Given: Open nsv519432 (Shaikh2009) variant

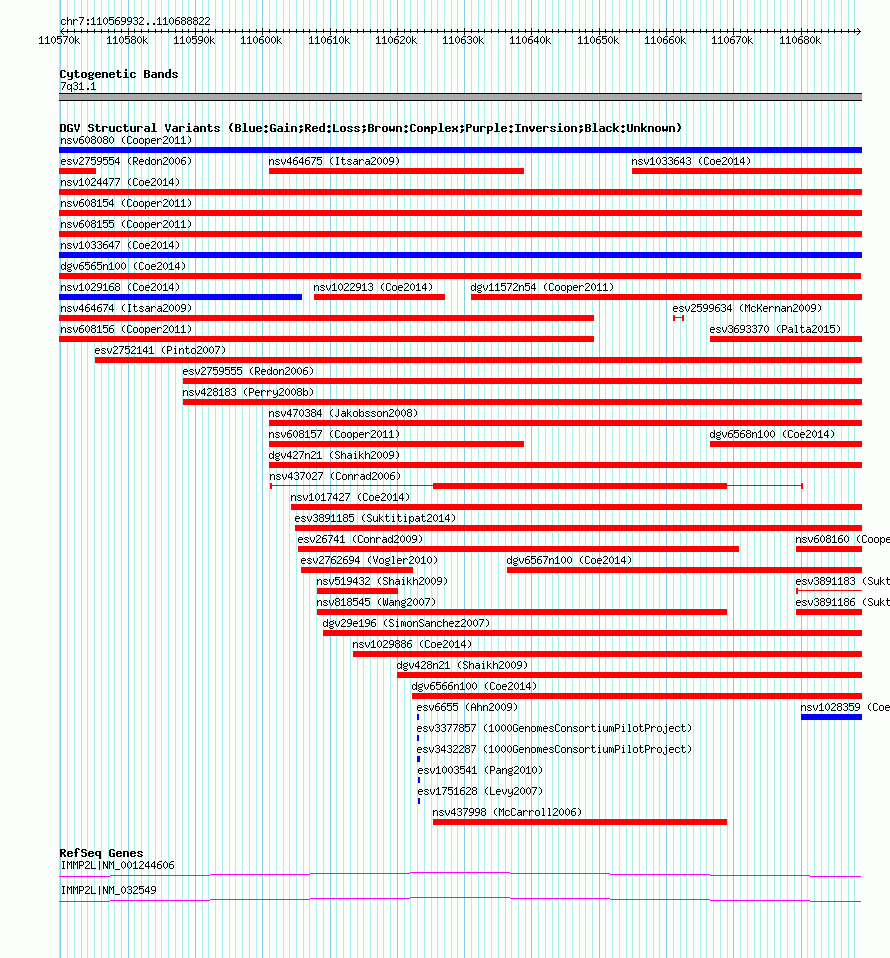Looking at the screenshot, I should (x=382, y=581).
